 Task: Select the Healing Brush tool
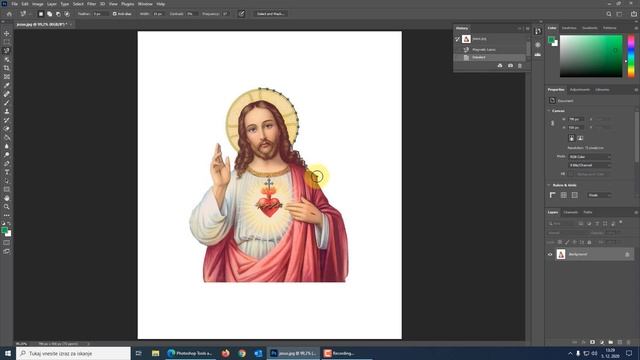click(x=7, y=94)
